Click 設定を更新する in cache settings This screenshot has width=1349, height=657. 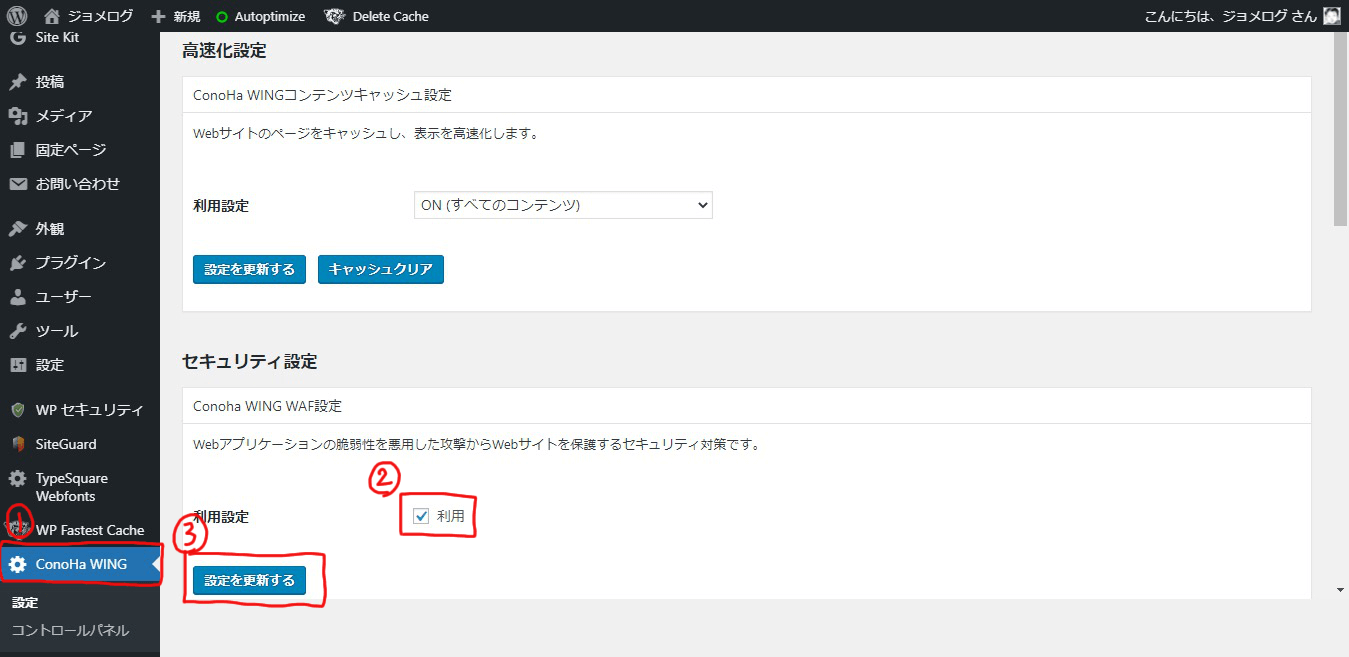tap(249, 269)
